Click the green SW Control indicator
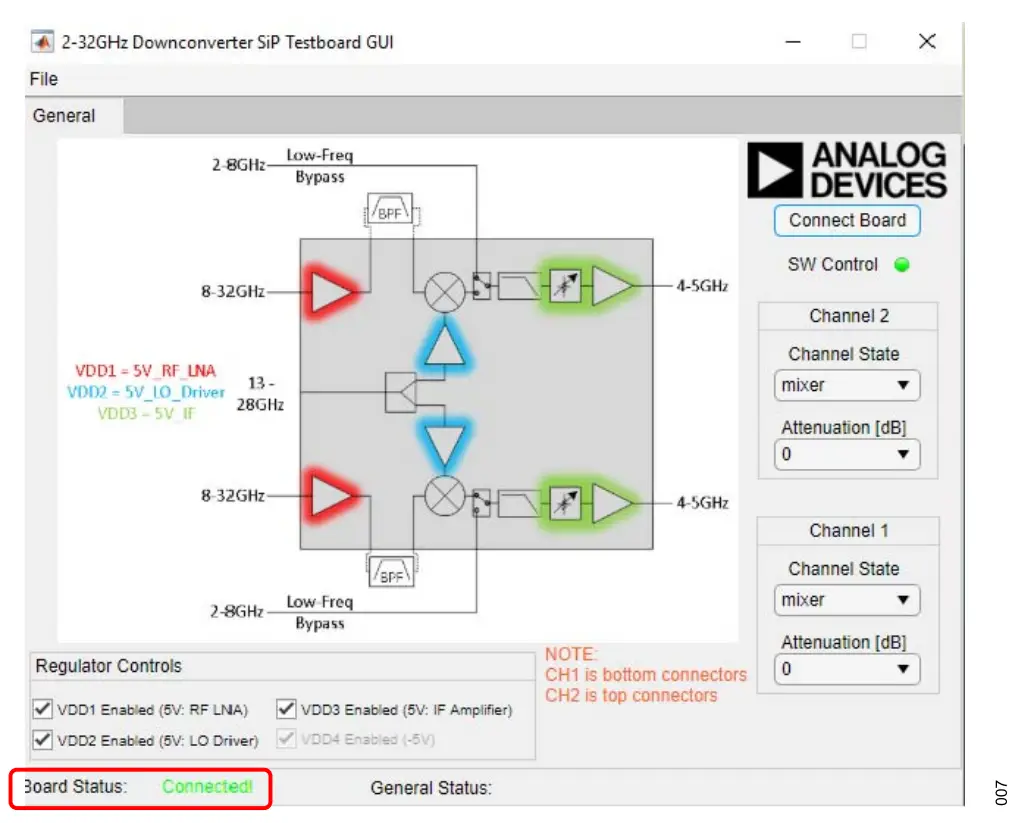This screenshot has width=1014, height=823. point(902,265)
